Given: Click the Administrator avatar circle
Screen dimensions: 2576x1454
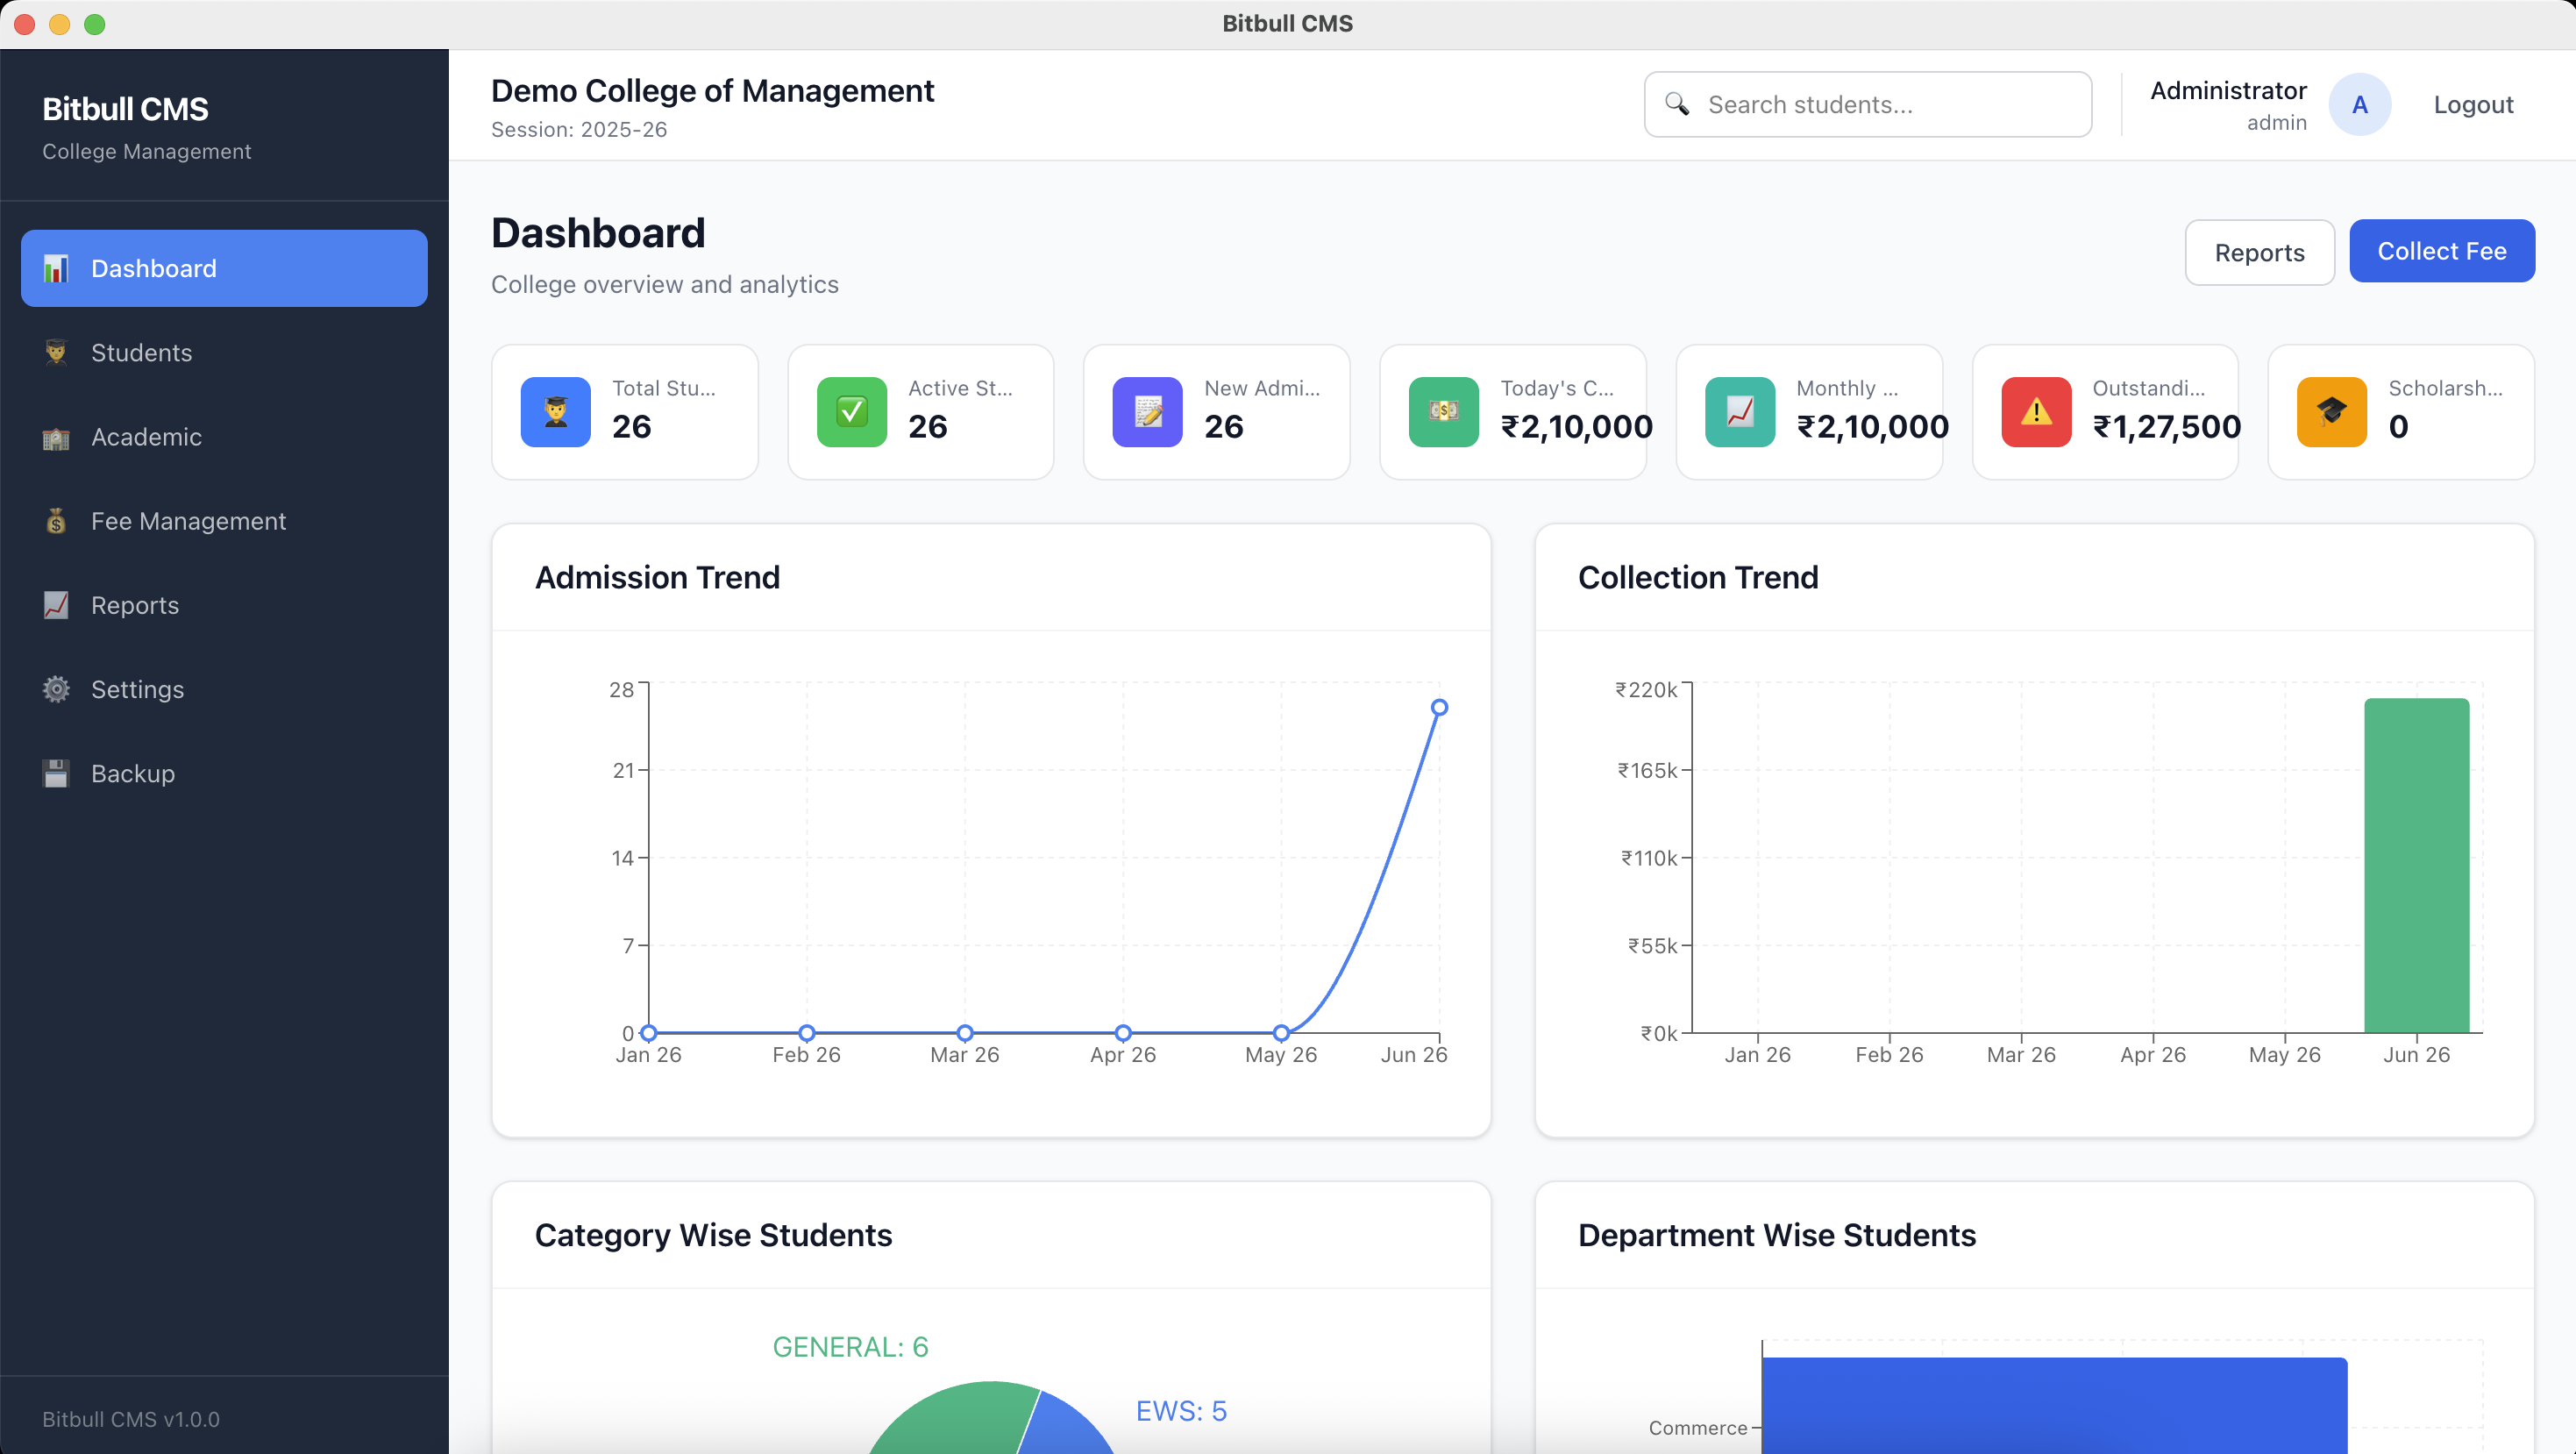Looking at the screenshot, I should click(x=2360, y=104).
